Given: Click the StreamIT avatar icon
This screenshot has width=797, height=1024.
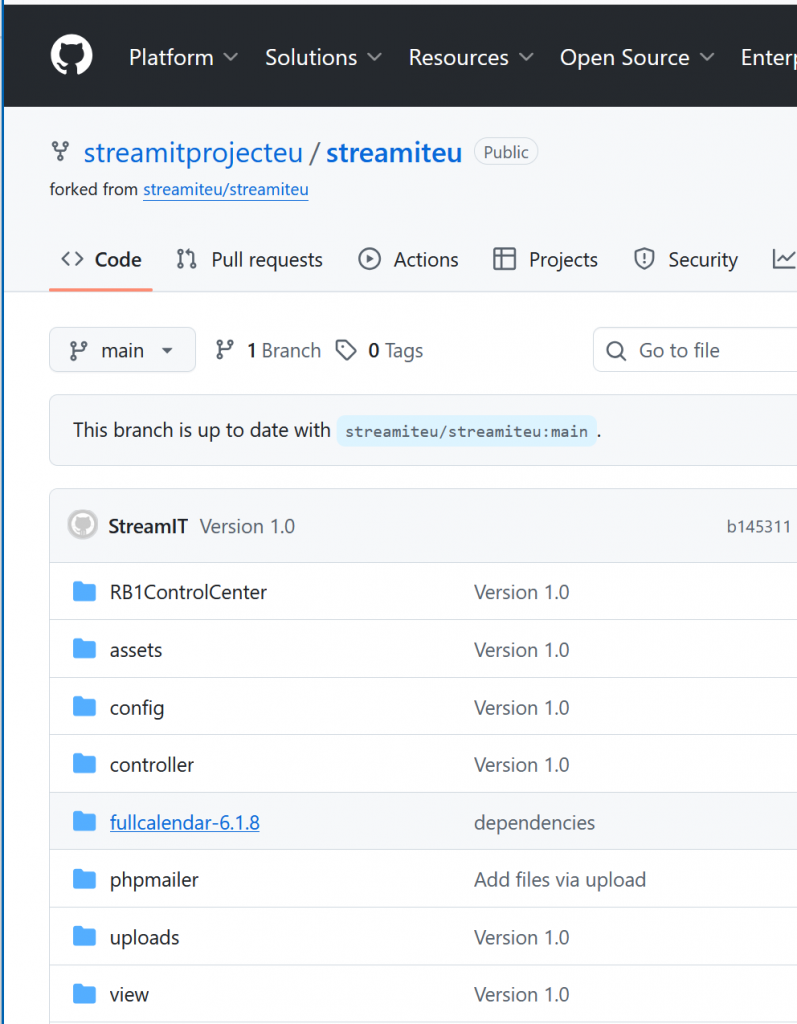Looking at the screenshot, I should (x=82, y=526).
